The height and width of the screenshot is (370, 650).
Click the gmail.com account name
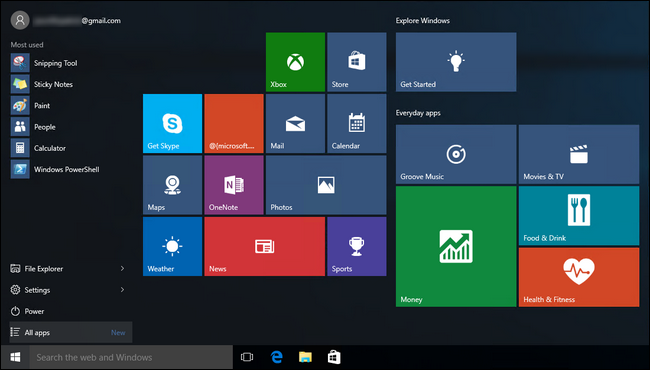pyautogui.click(x=77, y=20)
